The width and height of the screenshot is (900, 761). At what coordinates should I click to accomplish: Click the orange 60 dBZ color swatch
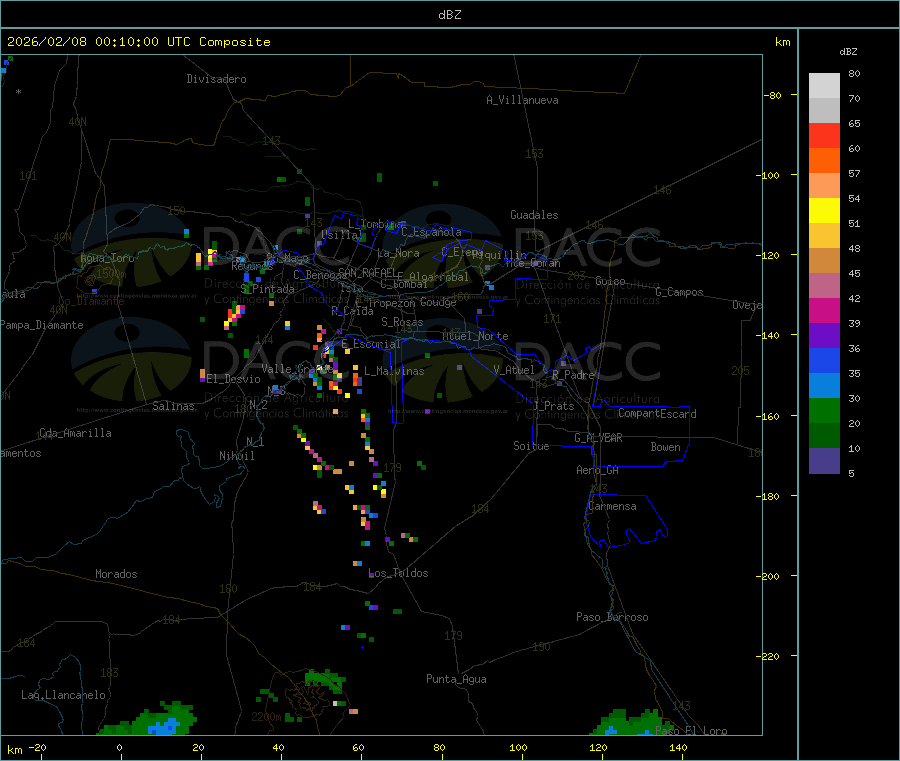coord(824,161)
